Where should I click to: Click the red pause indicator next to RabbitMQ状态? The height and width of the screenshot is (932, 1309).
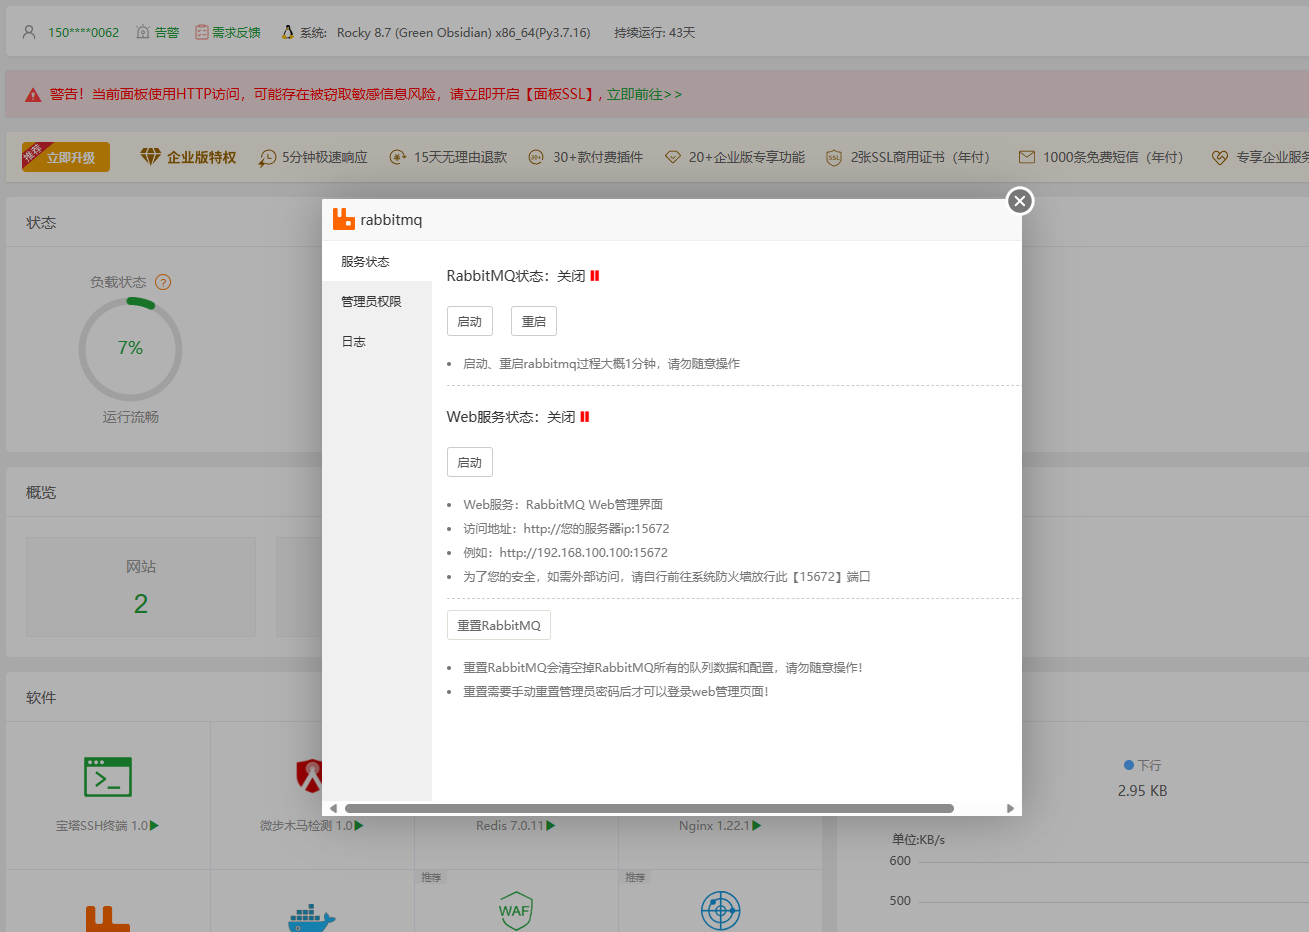[x=595, y=276]
